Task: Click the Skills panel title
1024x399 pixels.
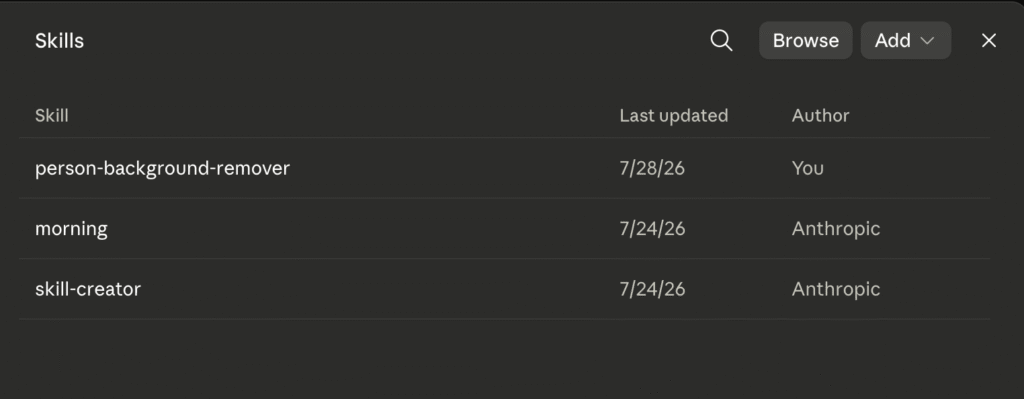Action: coord(59,40)
